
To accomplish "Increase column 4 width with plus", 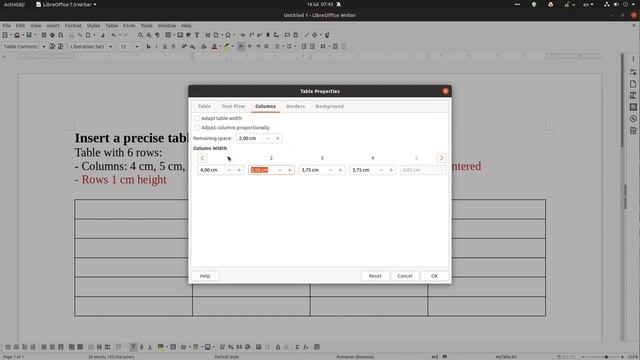I will [391, 170].
